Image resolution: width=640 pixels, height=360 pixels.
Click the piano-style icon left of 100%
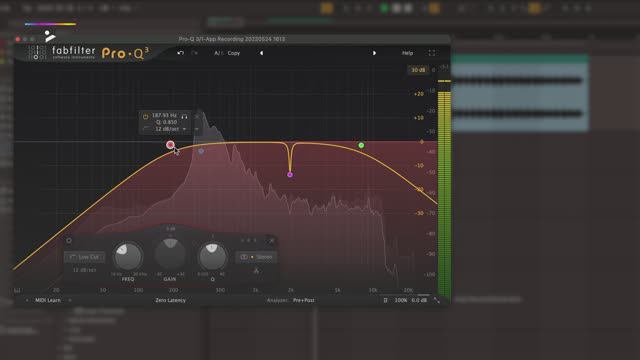(385, 300)
